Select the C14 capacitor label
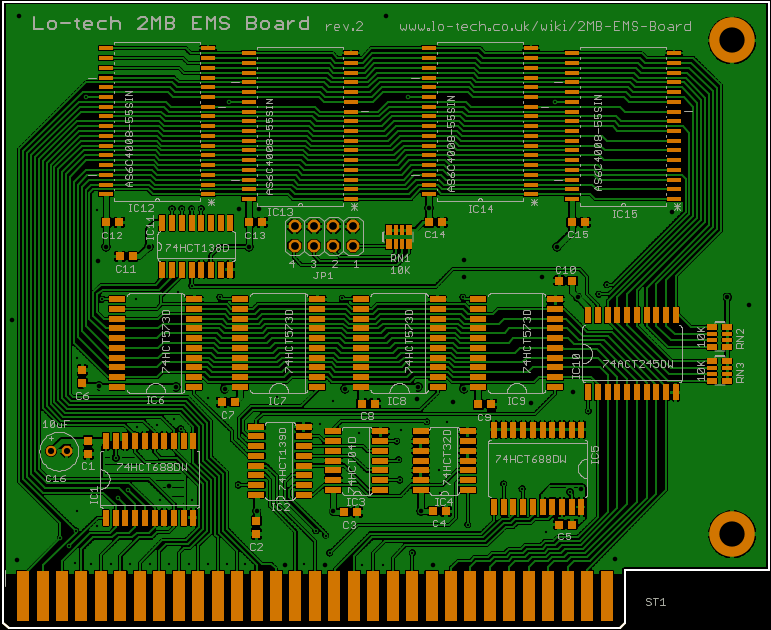The width and height of the screenshot is (771, 630). [x=435, y=235]
